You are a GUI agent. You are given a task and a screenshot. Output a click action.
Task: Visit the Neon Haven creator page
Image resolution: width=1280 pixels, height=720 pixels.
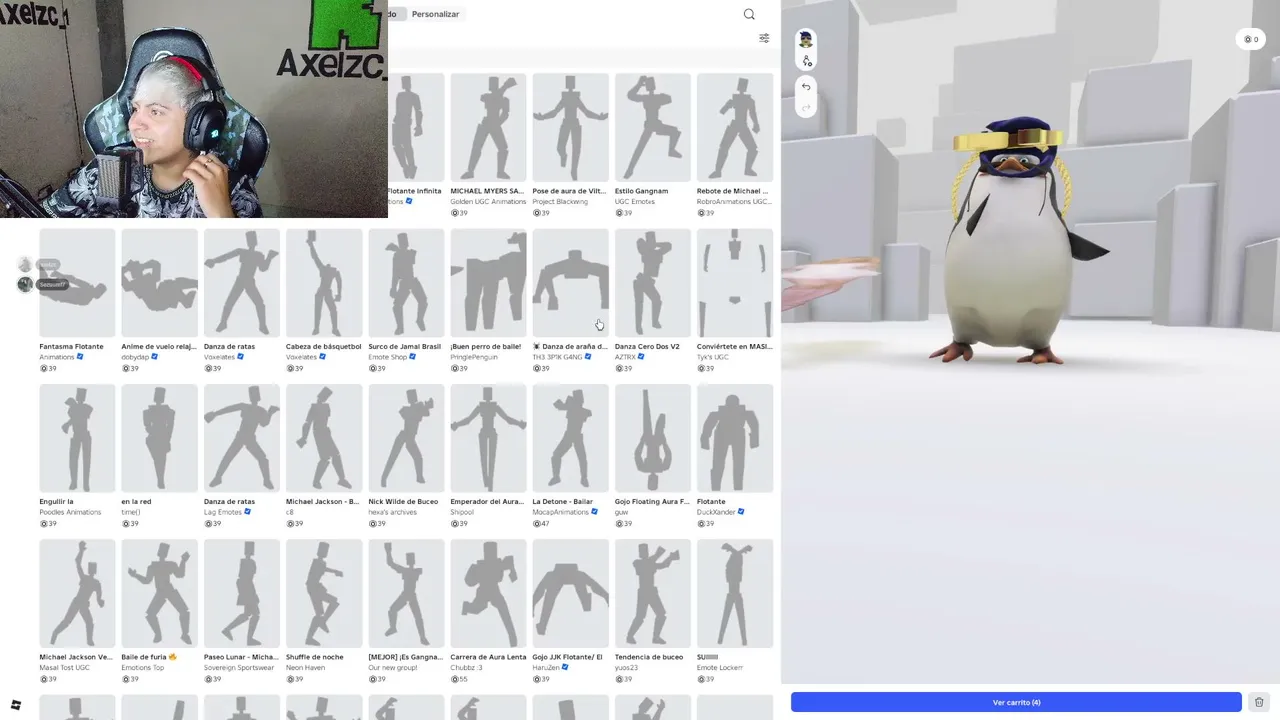click(x=305, y=668)
